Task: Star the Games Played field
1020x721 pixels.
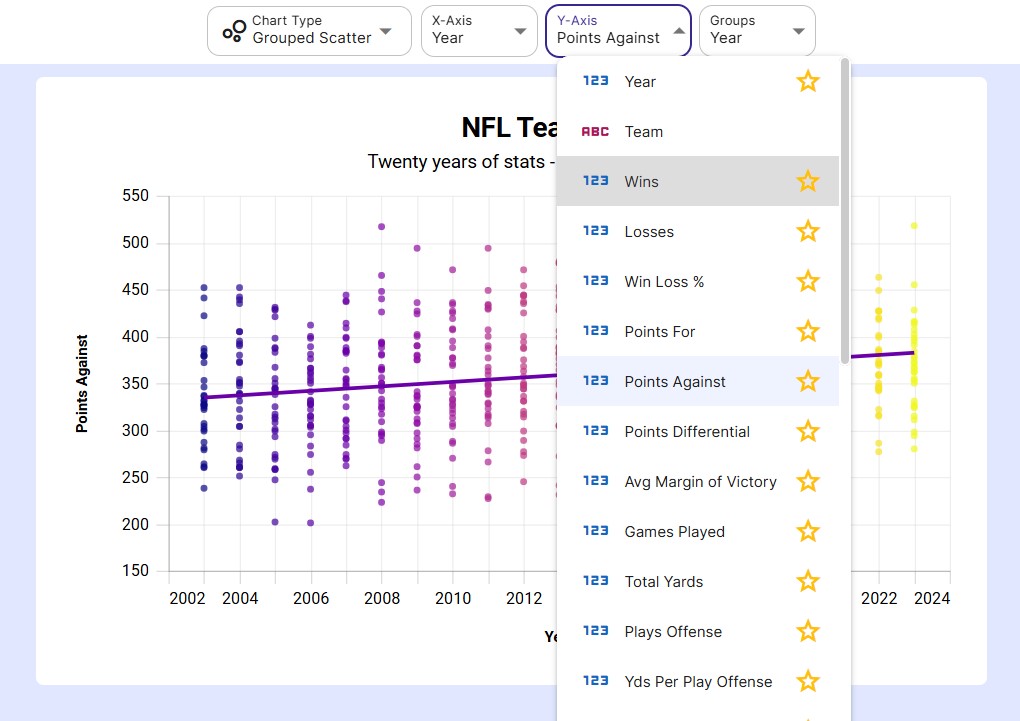Action: pos(807,532)
